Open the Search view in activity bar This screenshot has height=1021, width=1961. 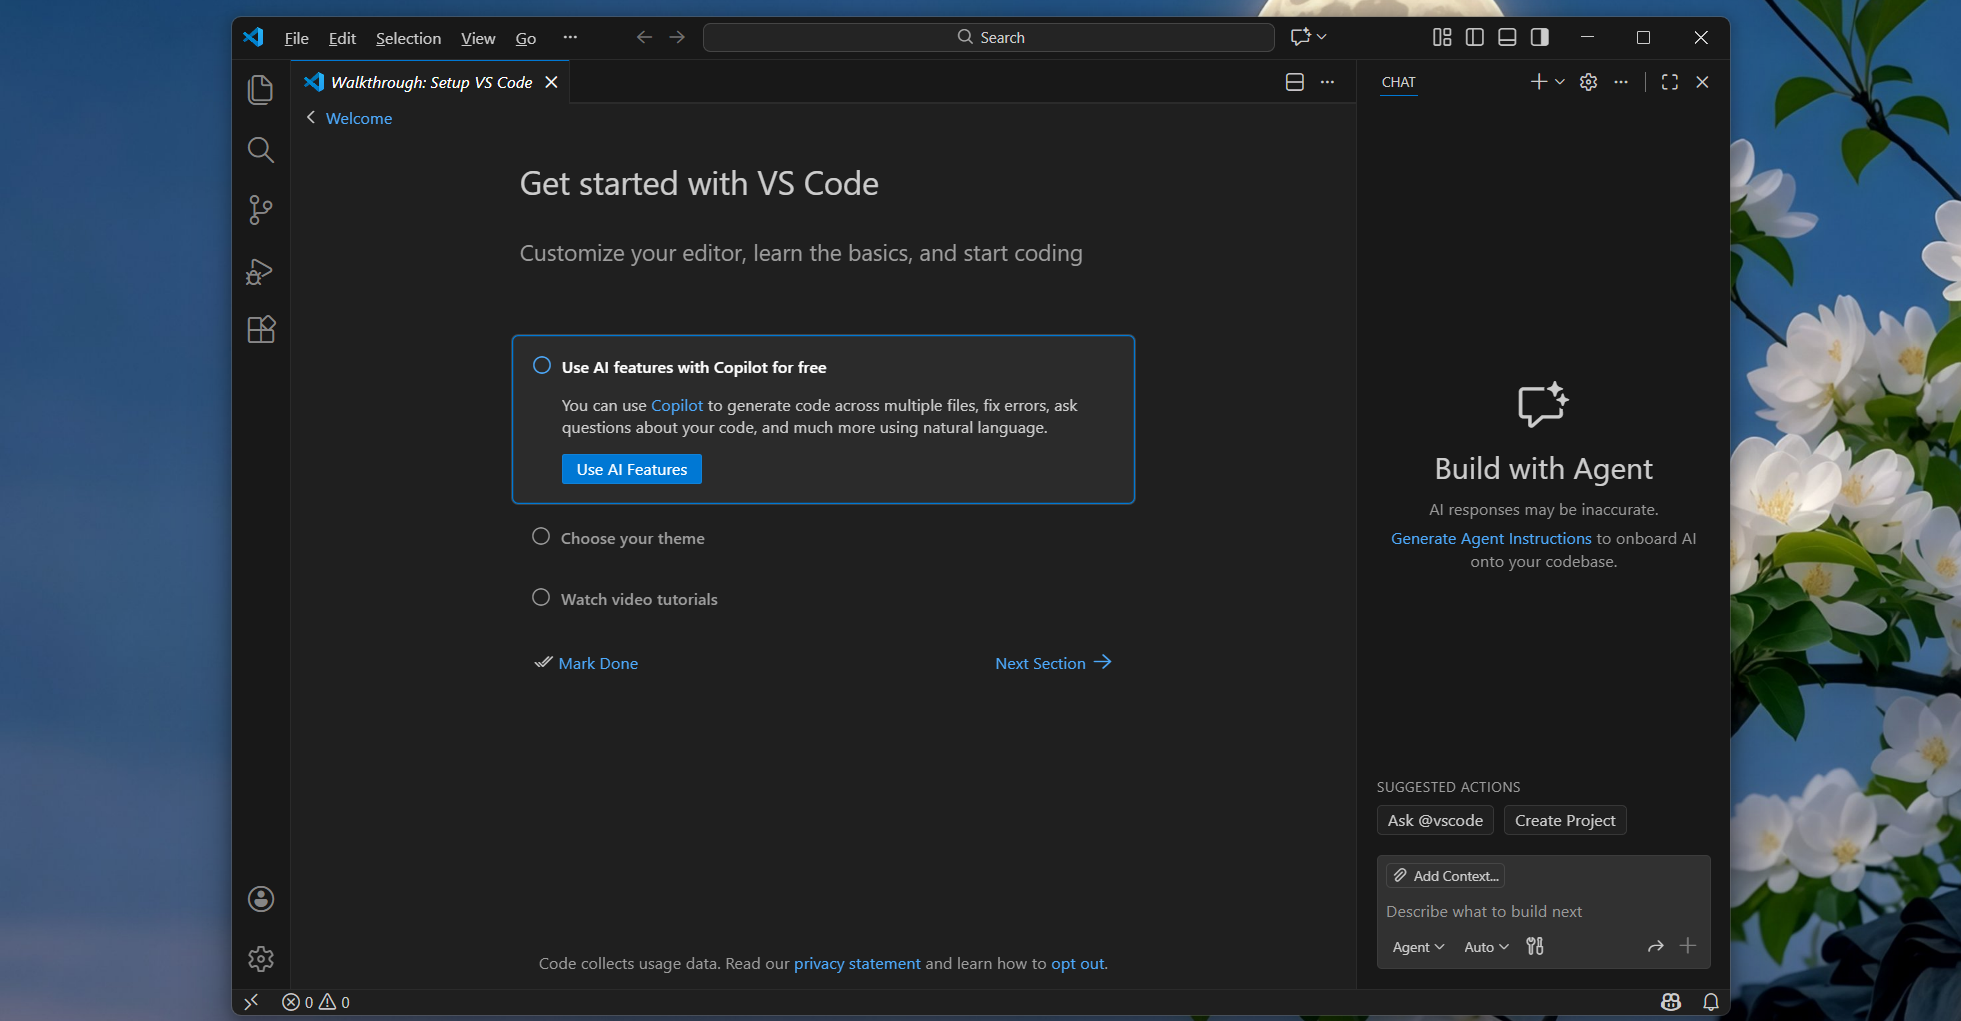point(261,150)
